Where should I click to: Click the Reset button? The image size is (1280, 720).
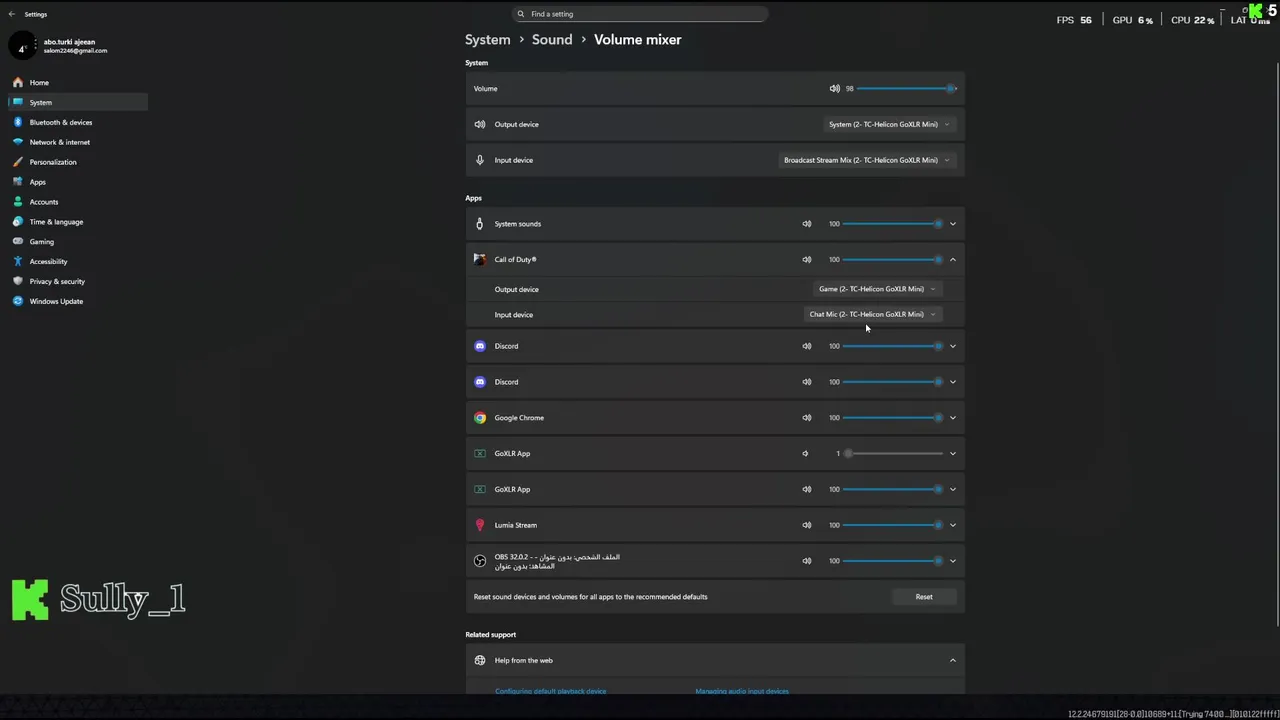click(924, 597)
